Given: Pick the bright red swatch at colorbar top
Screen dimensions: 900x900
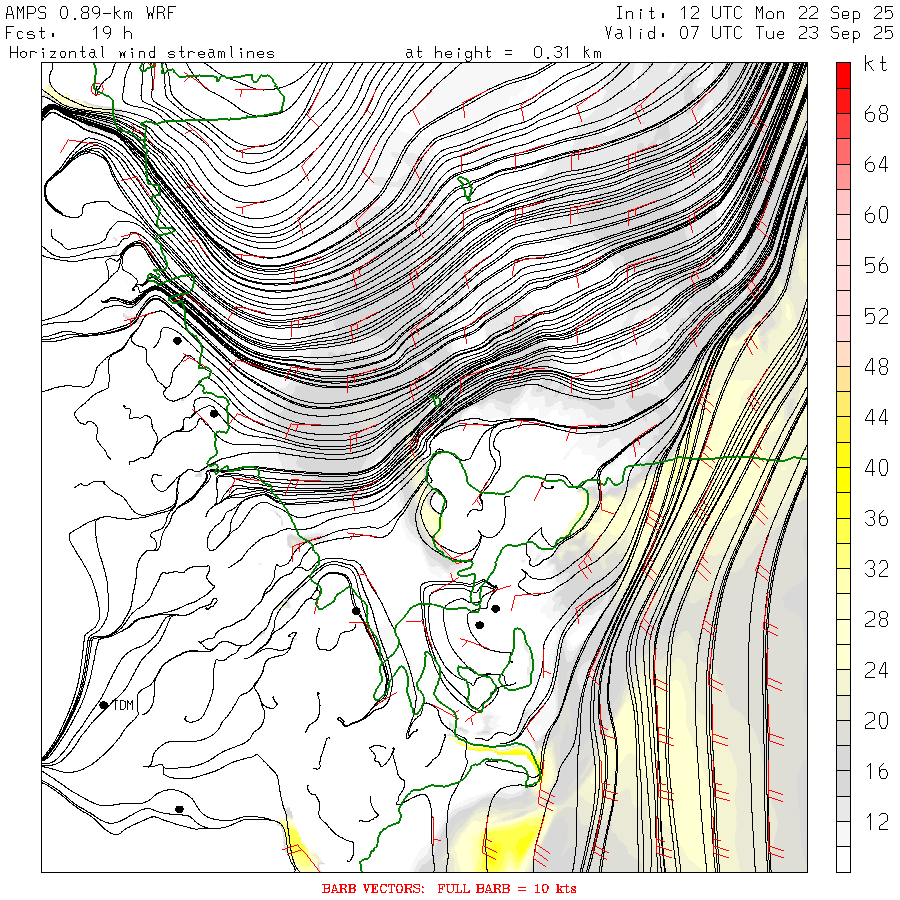Looking at the screenshot, I should coord(843,73).
